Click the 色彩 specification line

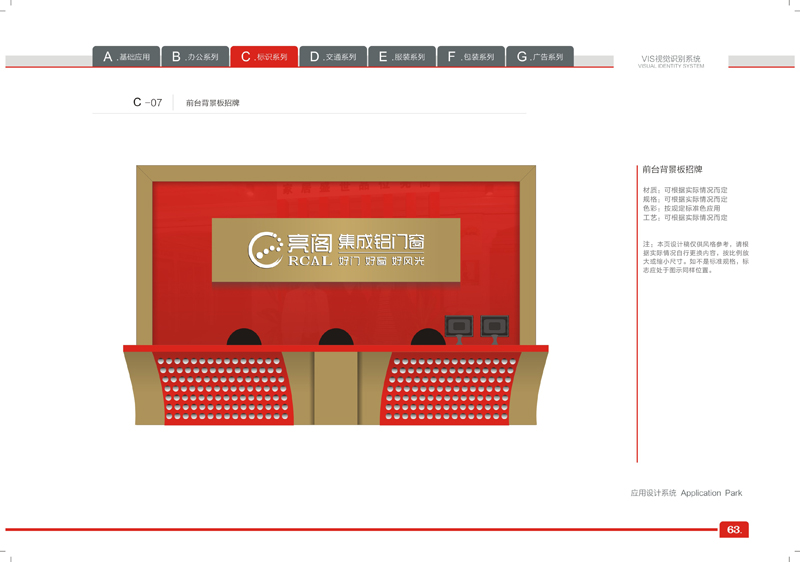pyautogui.click(x=682, y=208)
